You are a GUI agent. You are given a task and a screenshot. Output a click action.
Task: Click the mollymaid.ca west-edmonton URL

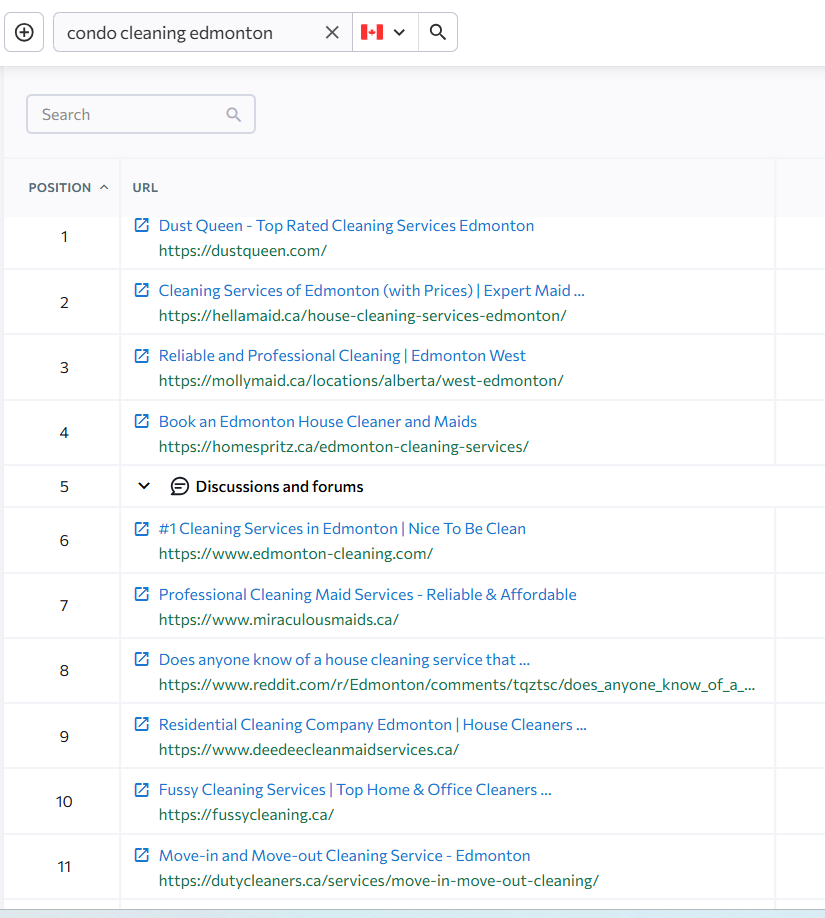pos(361,381)
